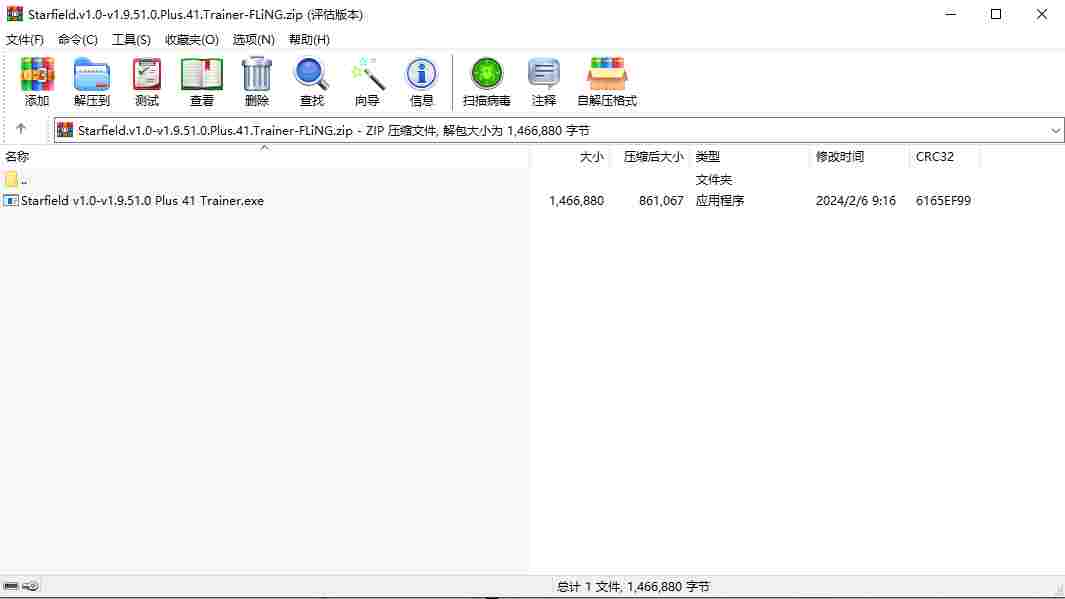Open the File (文件) menu
The height and width of the screenshot is (599, 1065).
point(24,39)
